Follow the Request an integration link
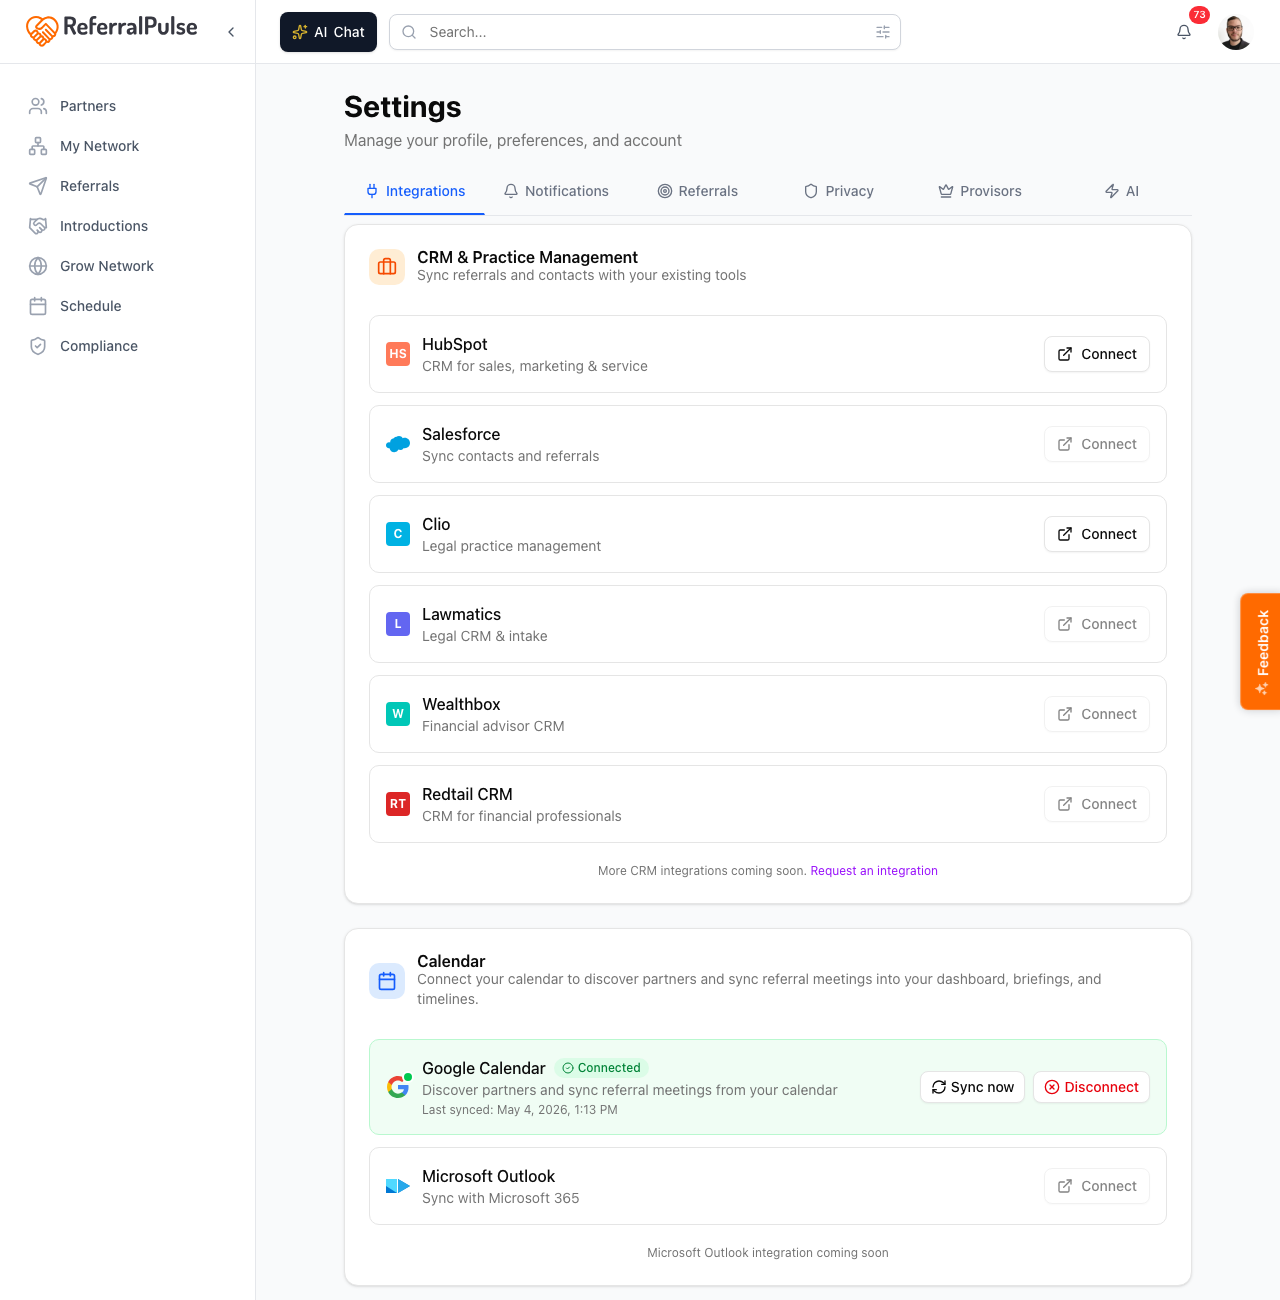Viewport: 1280px width, 1300px height. (x=874, y=871)
